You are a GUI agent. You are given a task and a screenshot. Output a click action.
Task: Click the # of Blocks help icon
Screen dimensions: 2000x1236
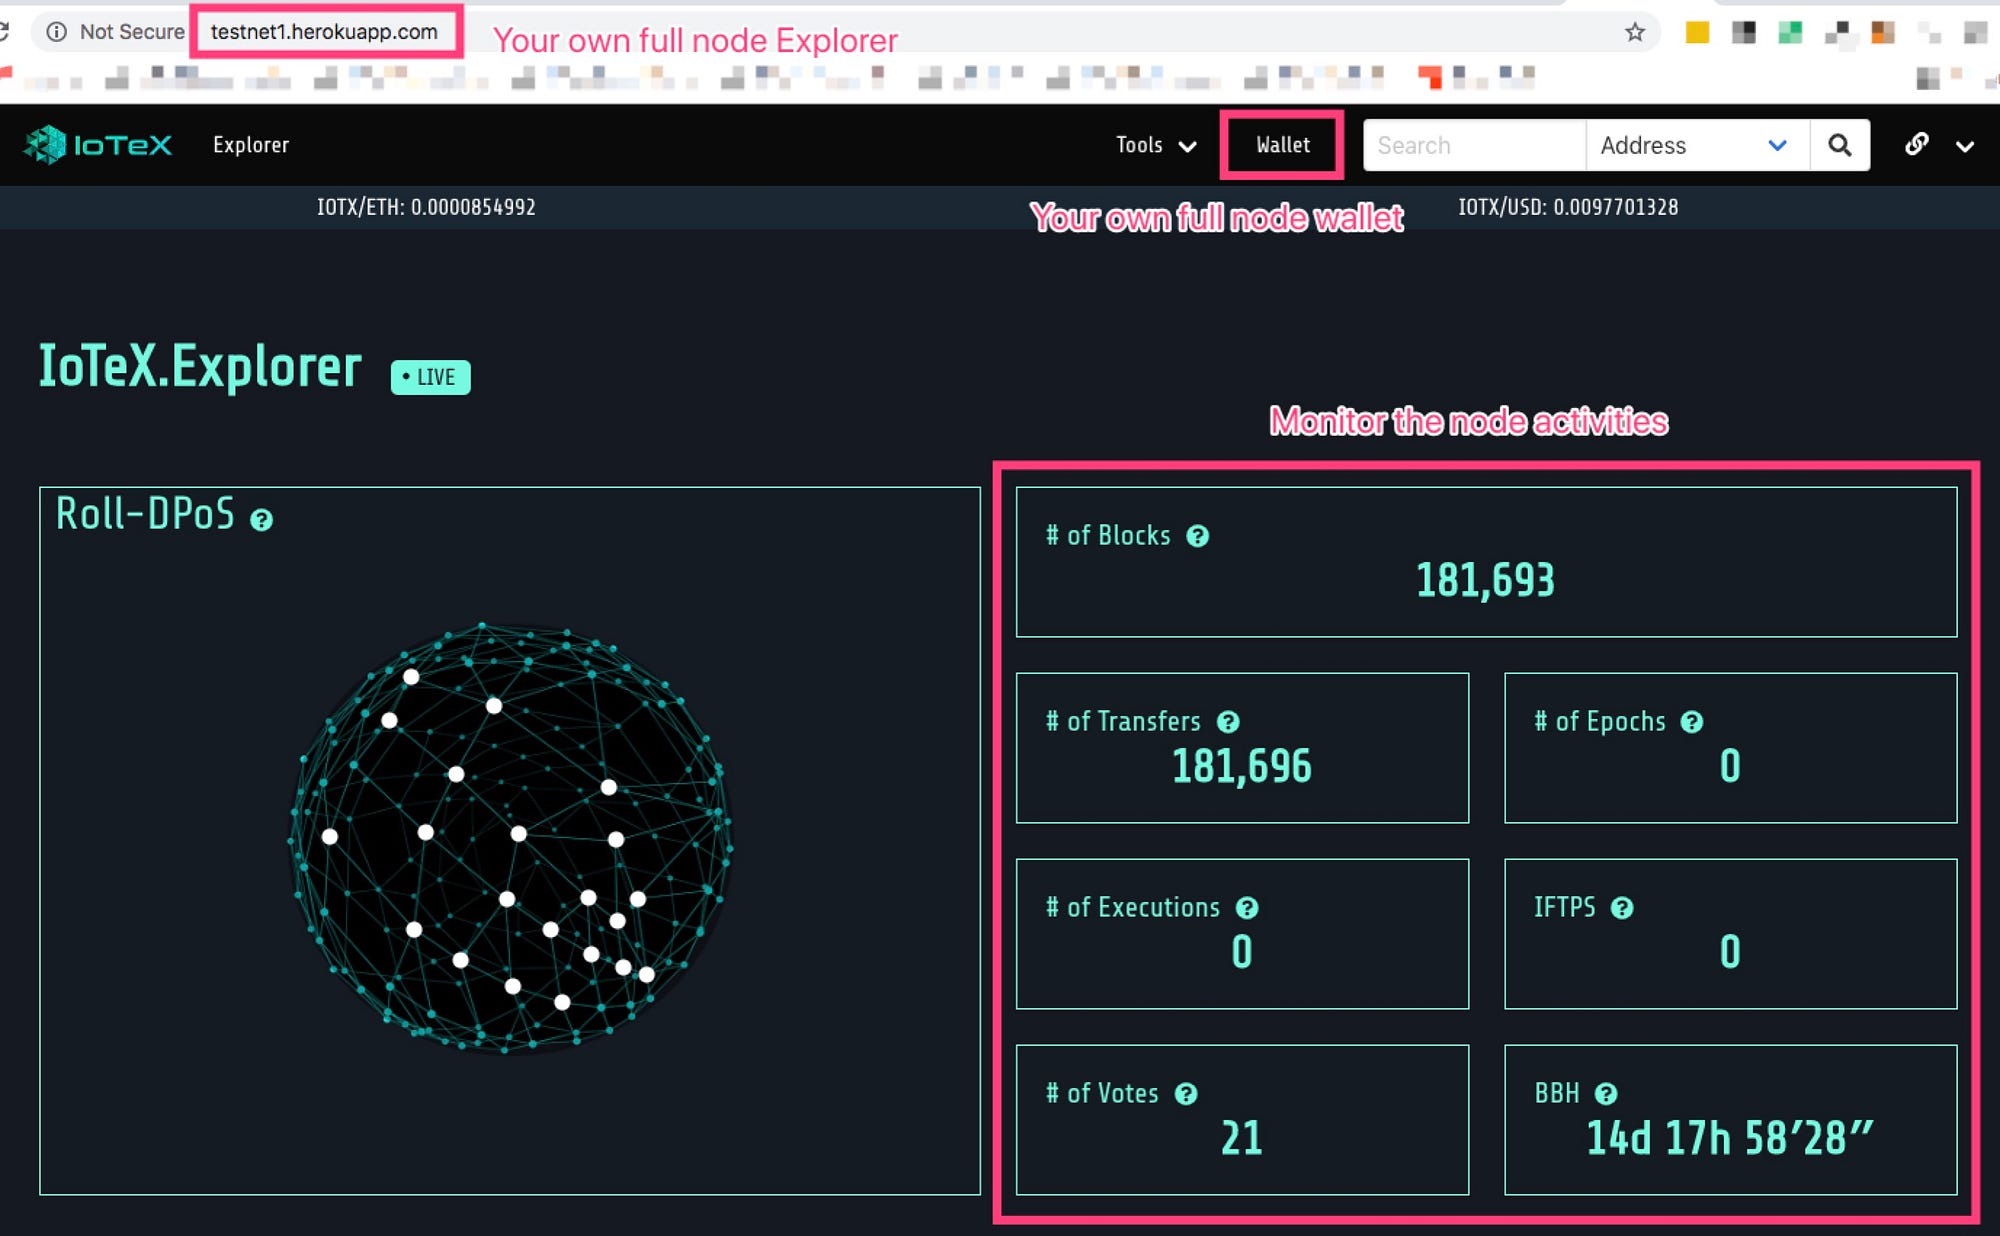pyautogui.click(x=1197, y=536)
